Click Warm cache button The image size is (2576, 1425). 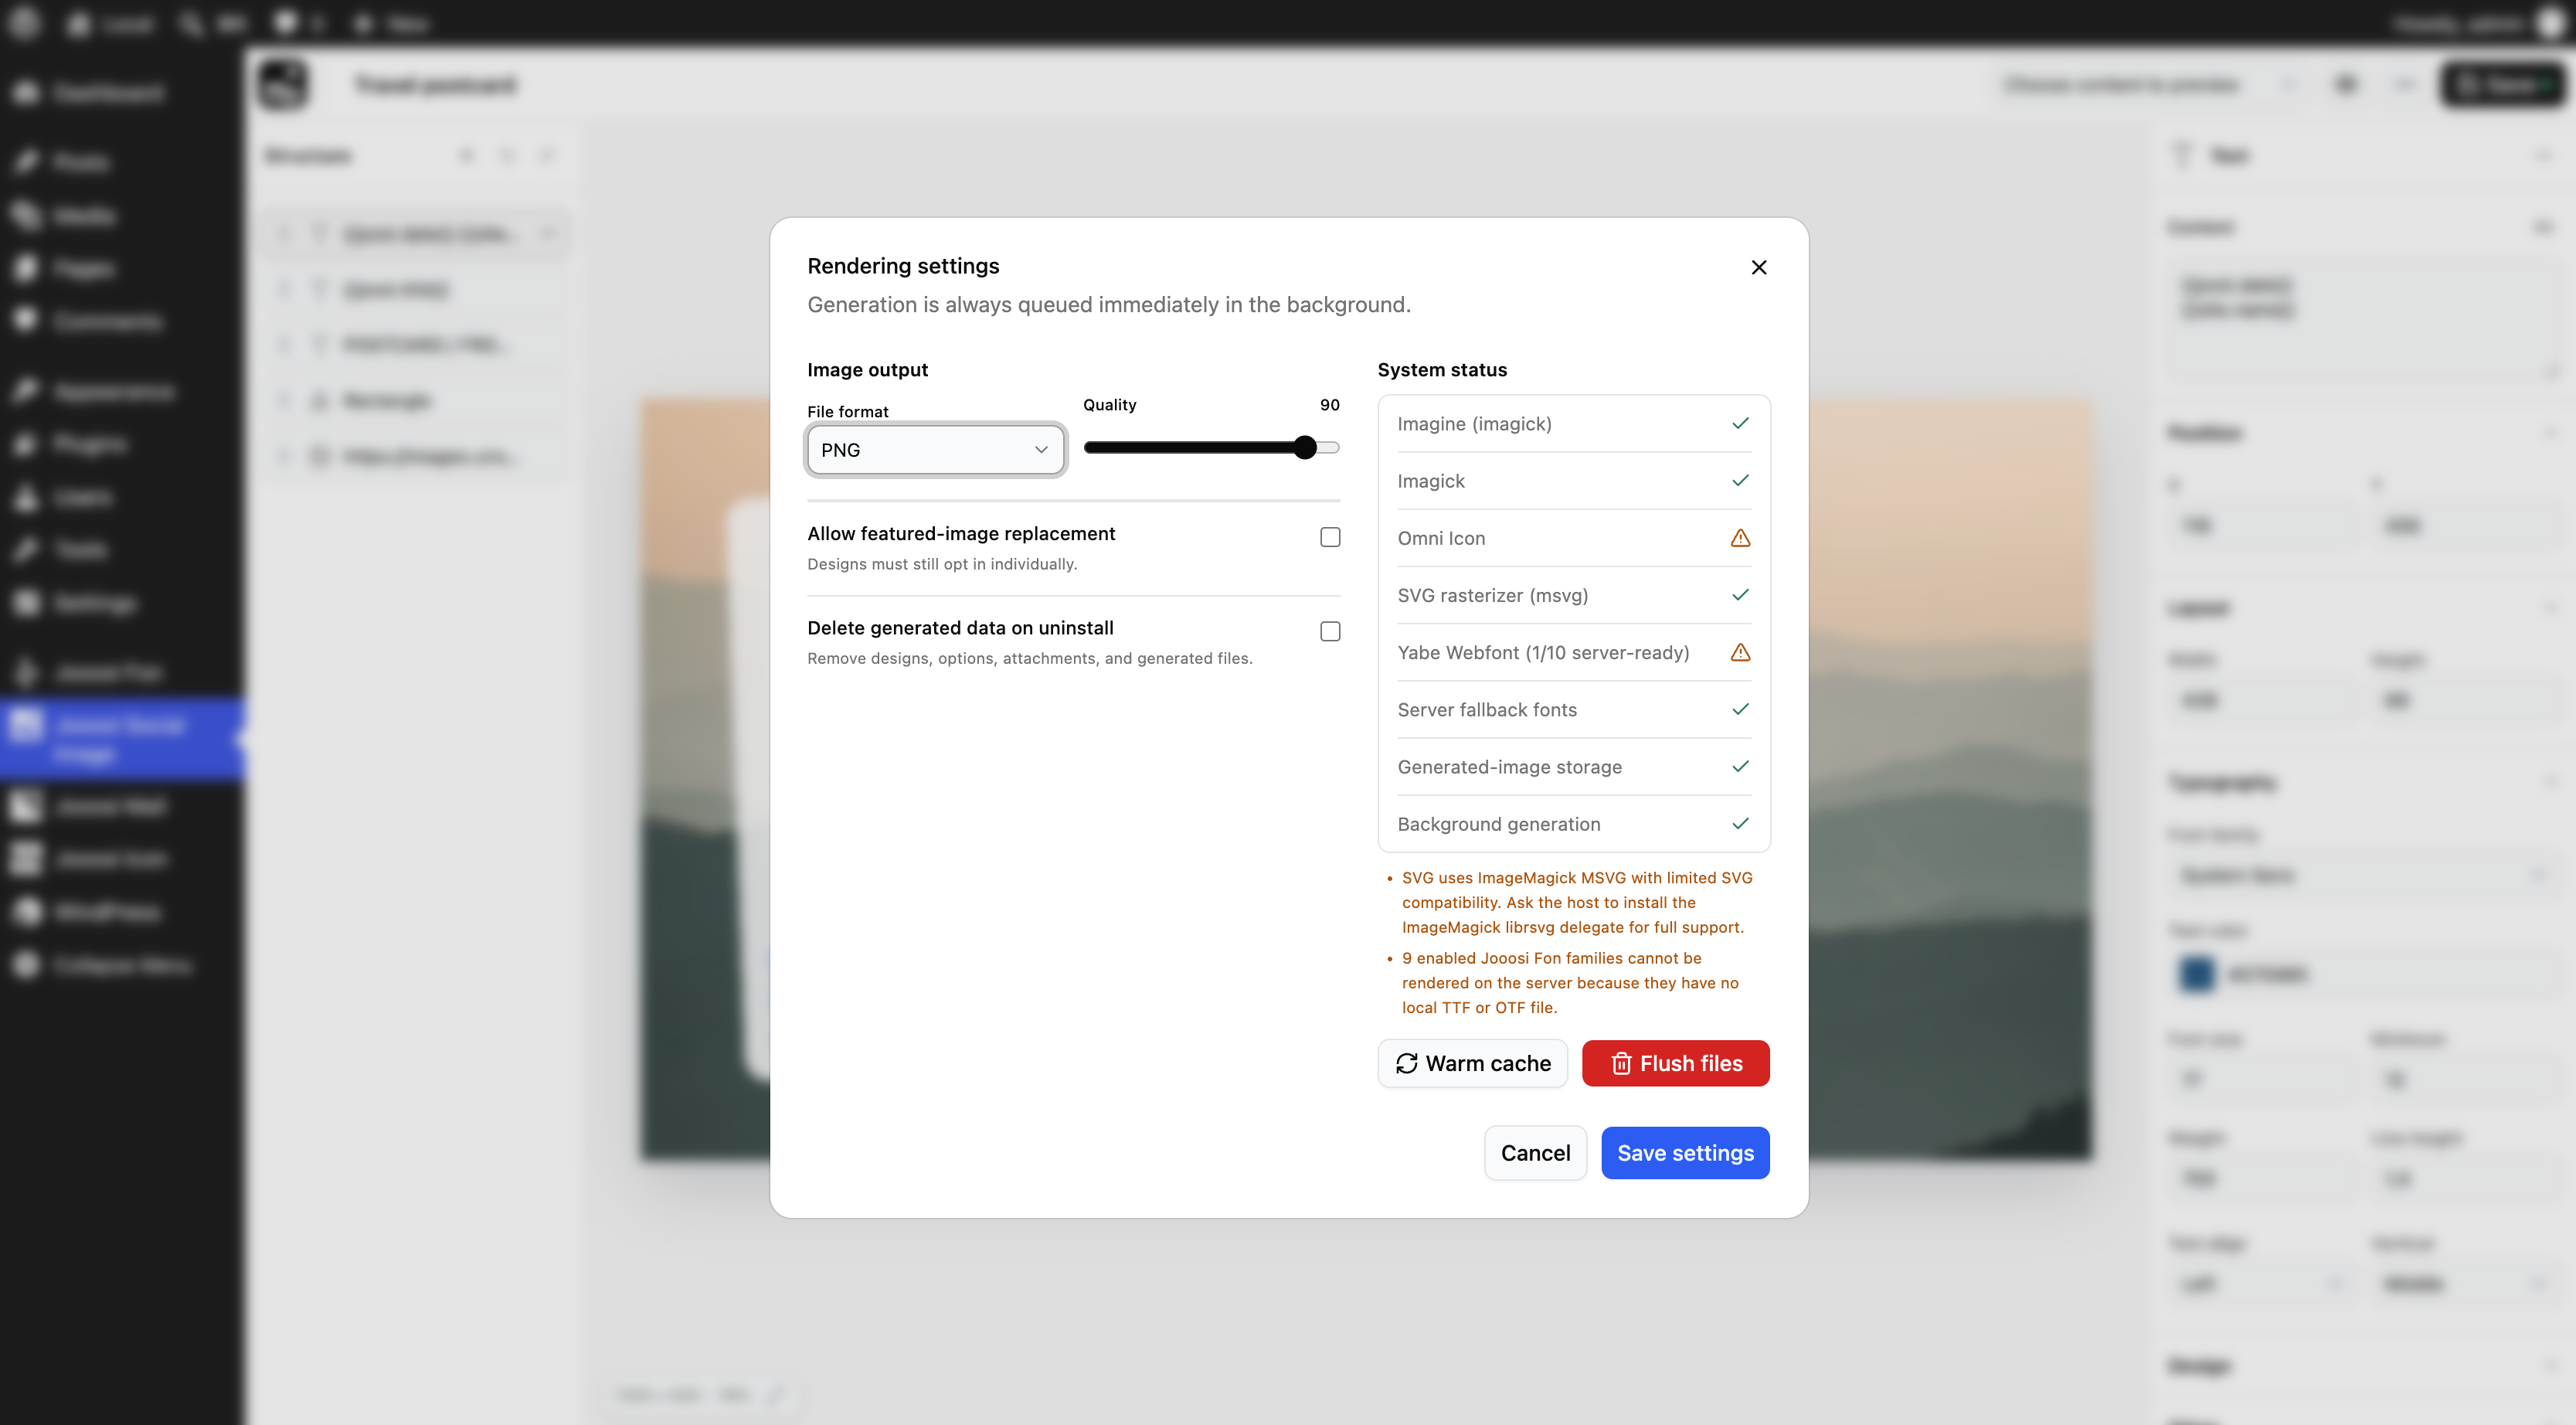[1472, 1063]
